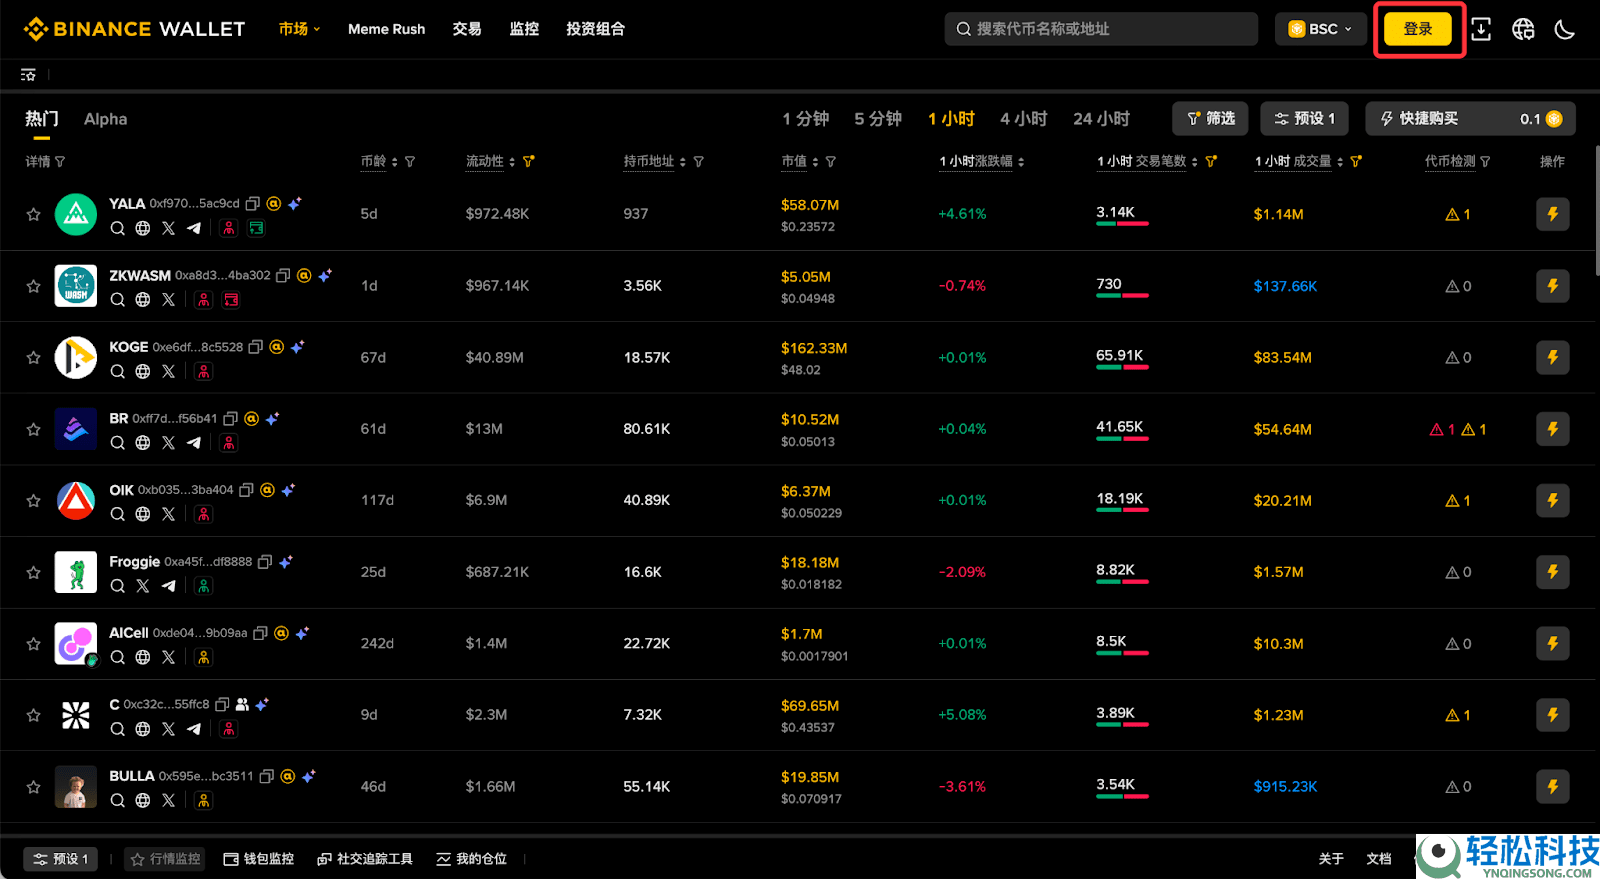The image size is (1600, 879).
Task: Favorite the YALA token with the star
Action: pos(33,214)
